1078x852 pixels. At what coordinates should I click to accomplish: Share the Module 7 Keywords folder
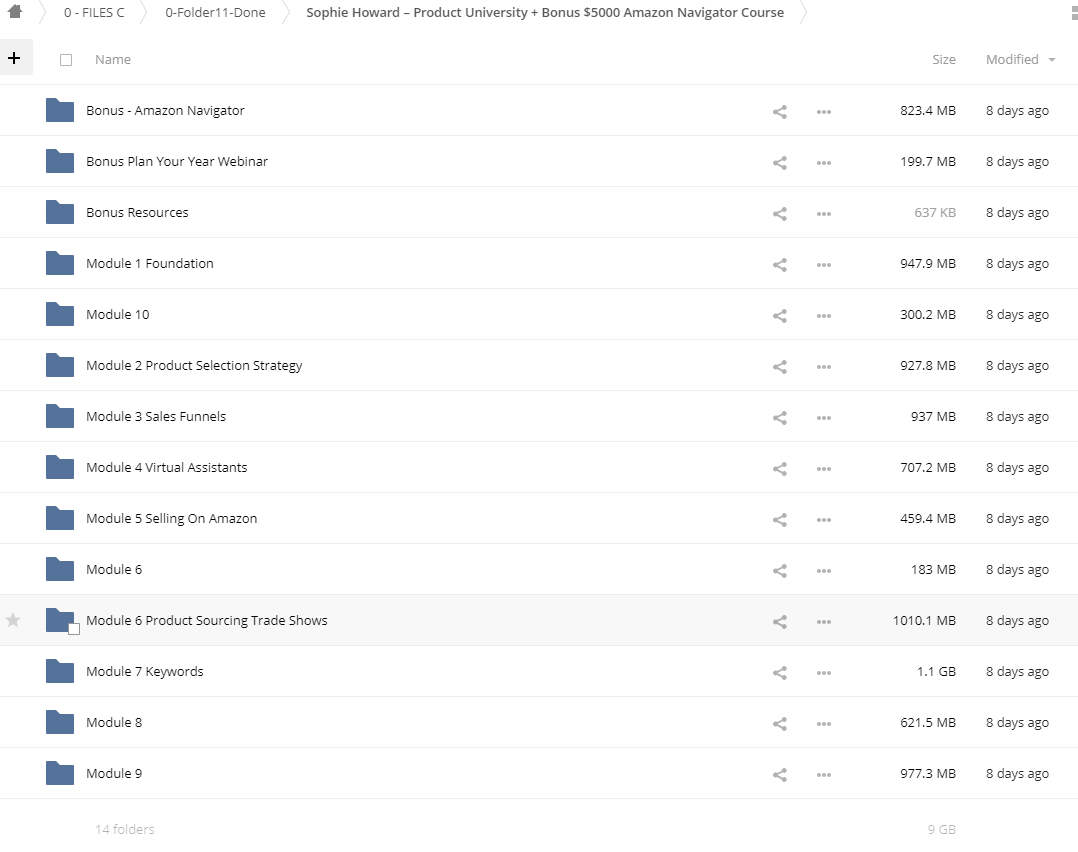click(x=780, y=672)
